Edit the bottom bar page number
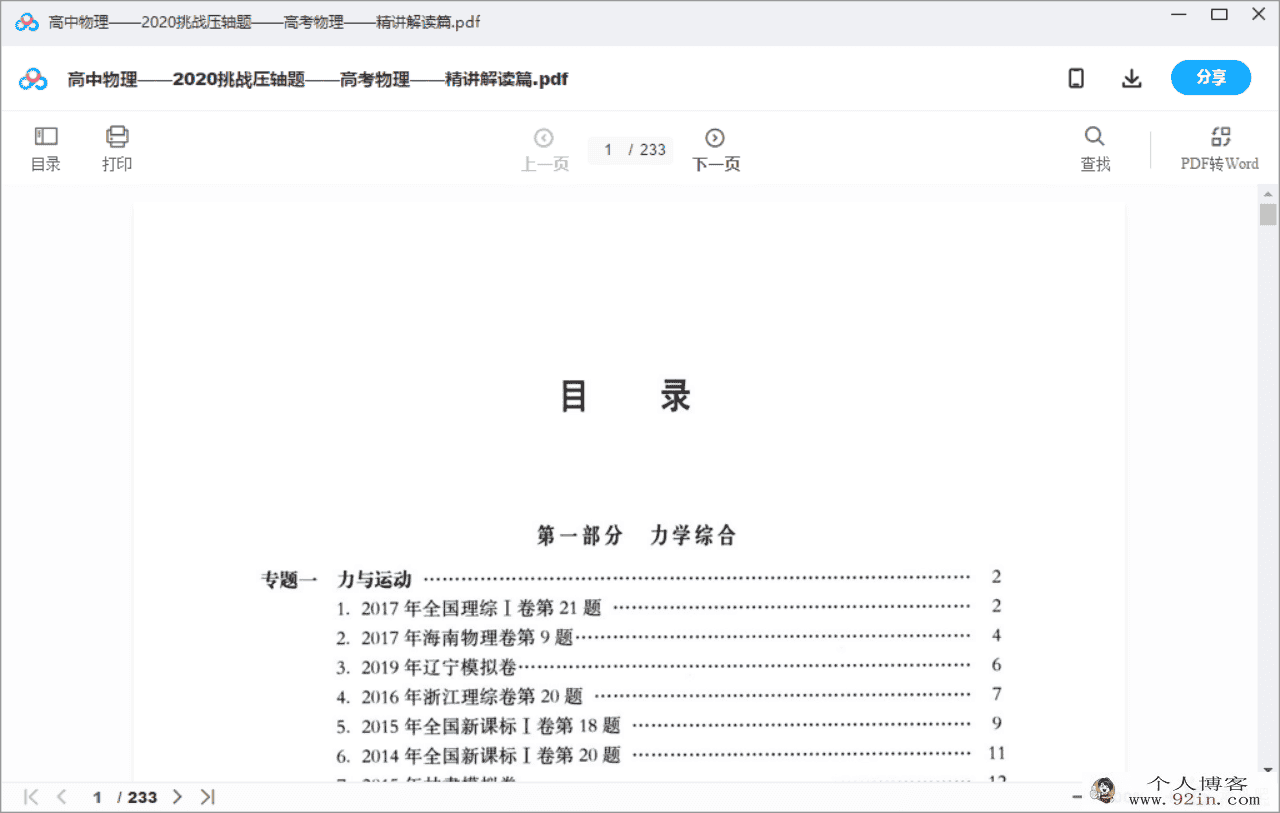 pos(98,797)
